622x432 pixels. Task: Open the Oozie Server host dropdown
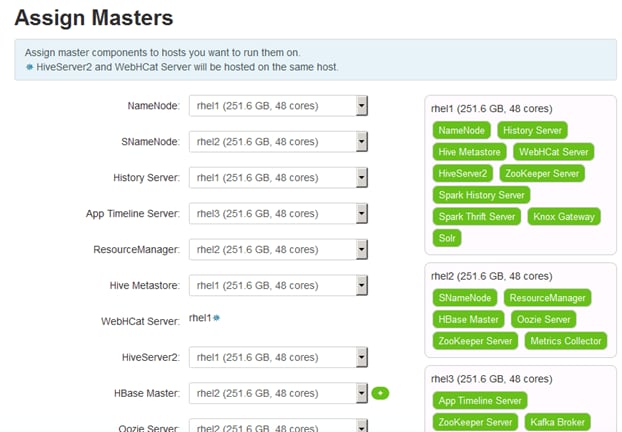pos(278,426)
